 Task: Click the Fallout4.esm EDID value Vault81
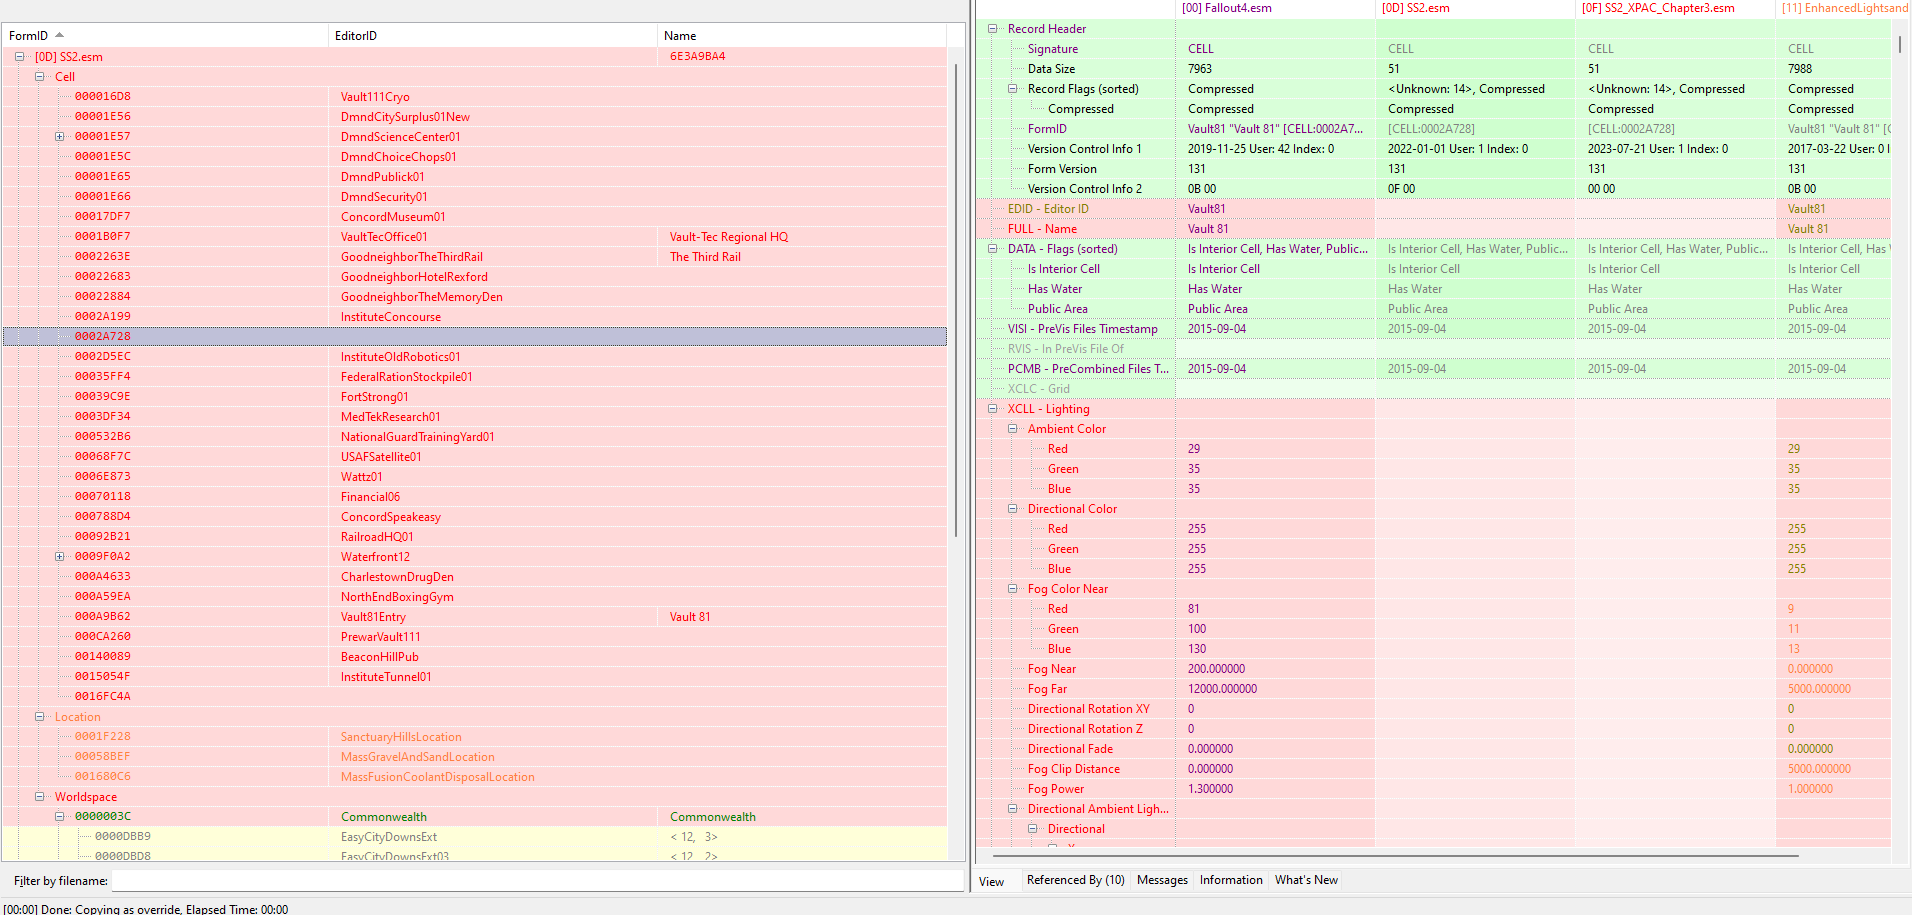tap(1206, 209)
